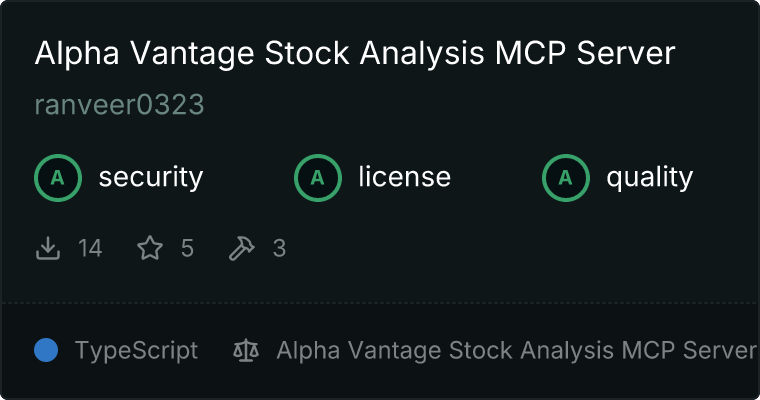Screen dimensions: 760x400
Task: Select the license label next to its badge
Action: 404,178
